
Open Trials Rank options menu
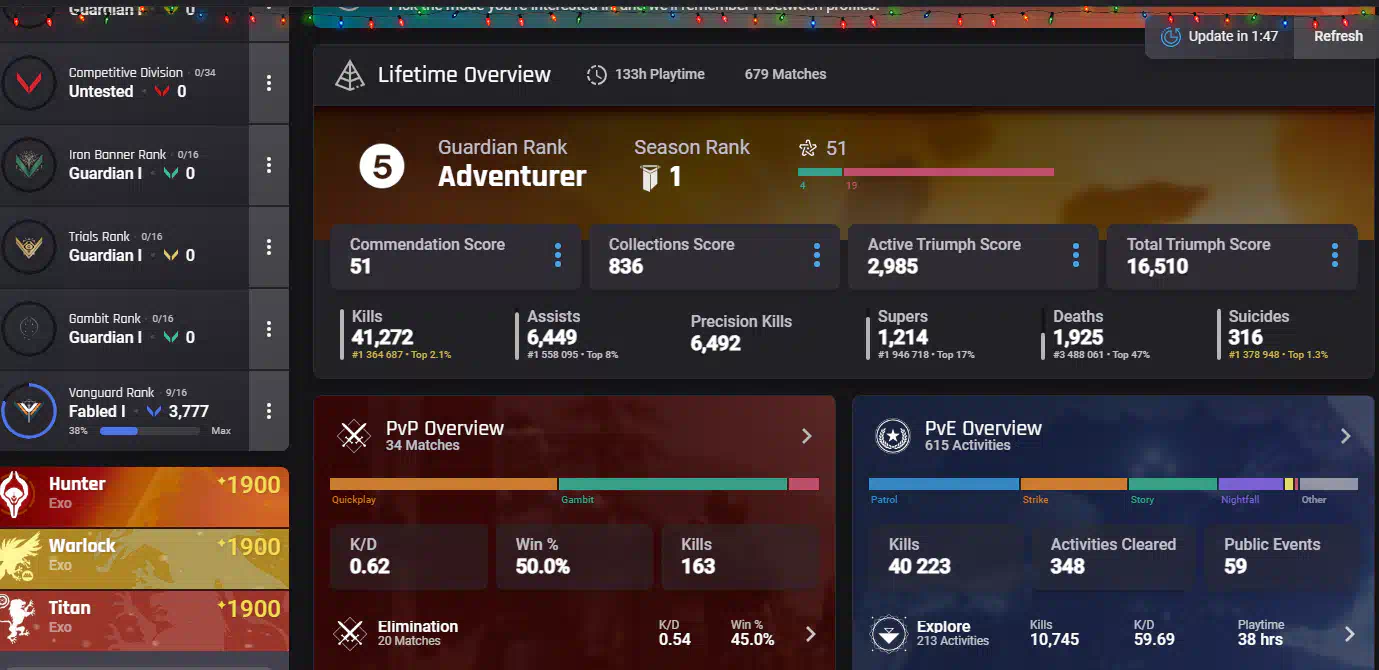coord(269,247)
